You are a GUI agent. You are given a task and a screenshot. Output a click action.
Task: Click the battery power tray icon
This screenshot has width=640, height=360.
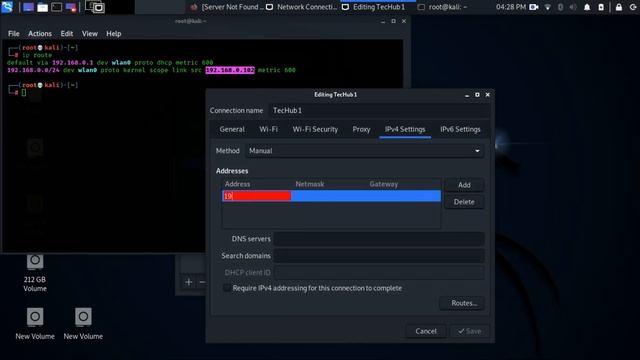[601, 7]
